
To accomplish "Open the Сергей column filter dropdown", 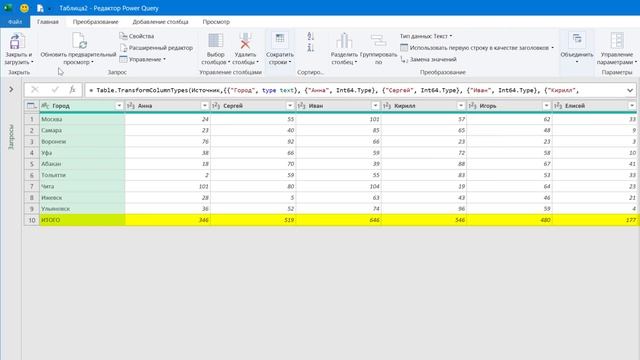I will 290,106.
